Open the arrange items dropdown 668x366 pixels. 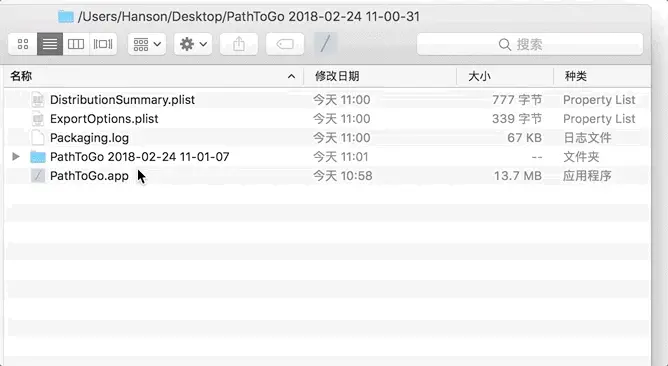pyautogui.click(x=147, y=44)
